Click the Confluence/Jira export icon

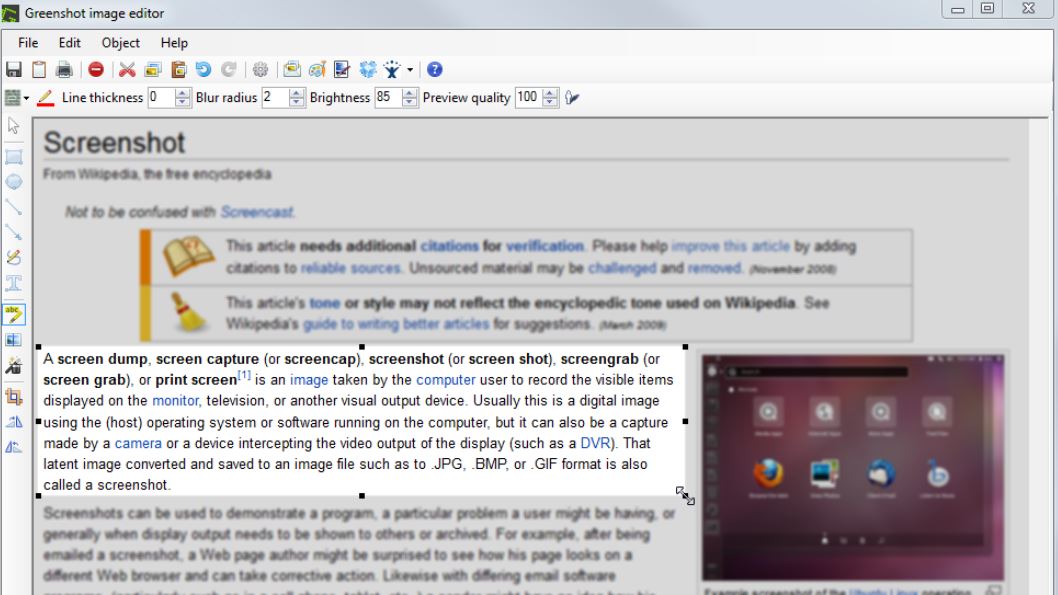click(392, 69)
